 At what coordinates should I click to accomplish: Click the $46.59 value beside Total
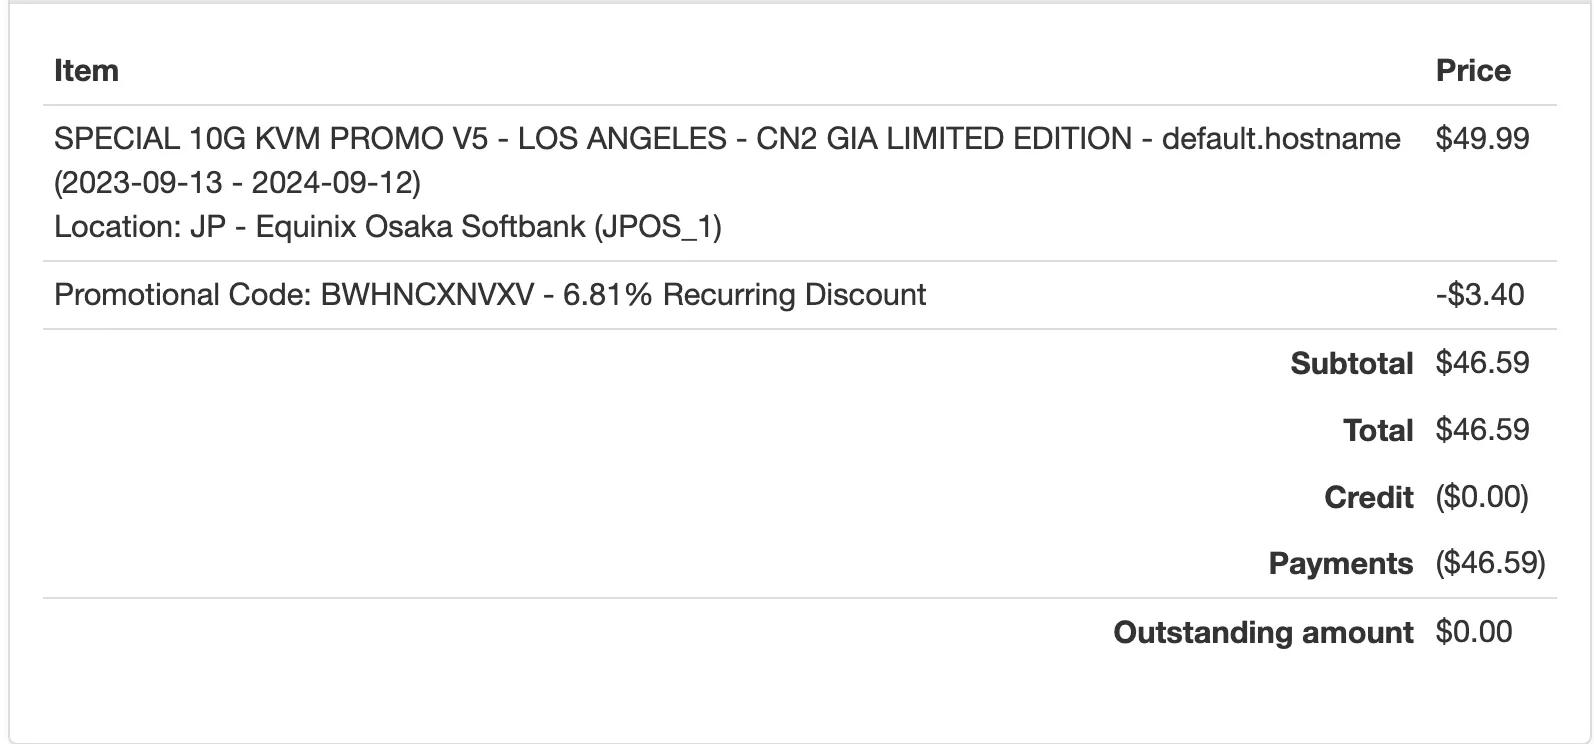click(1481, 430)
